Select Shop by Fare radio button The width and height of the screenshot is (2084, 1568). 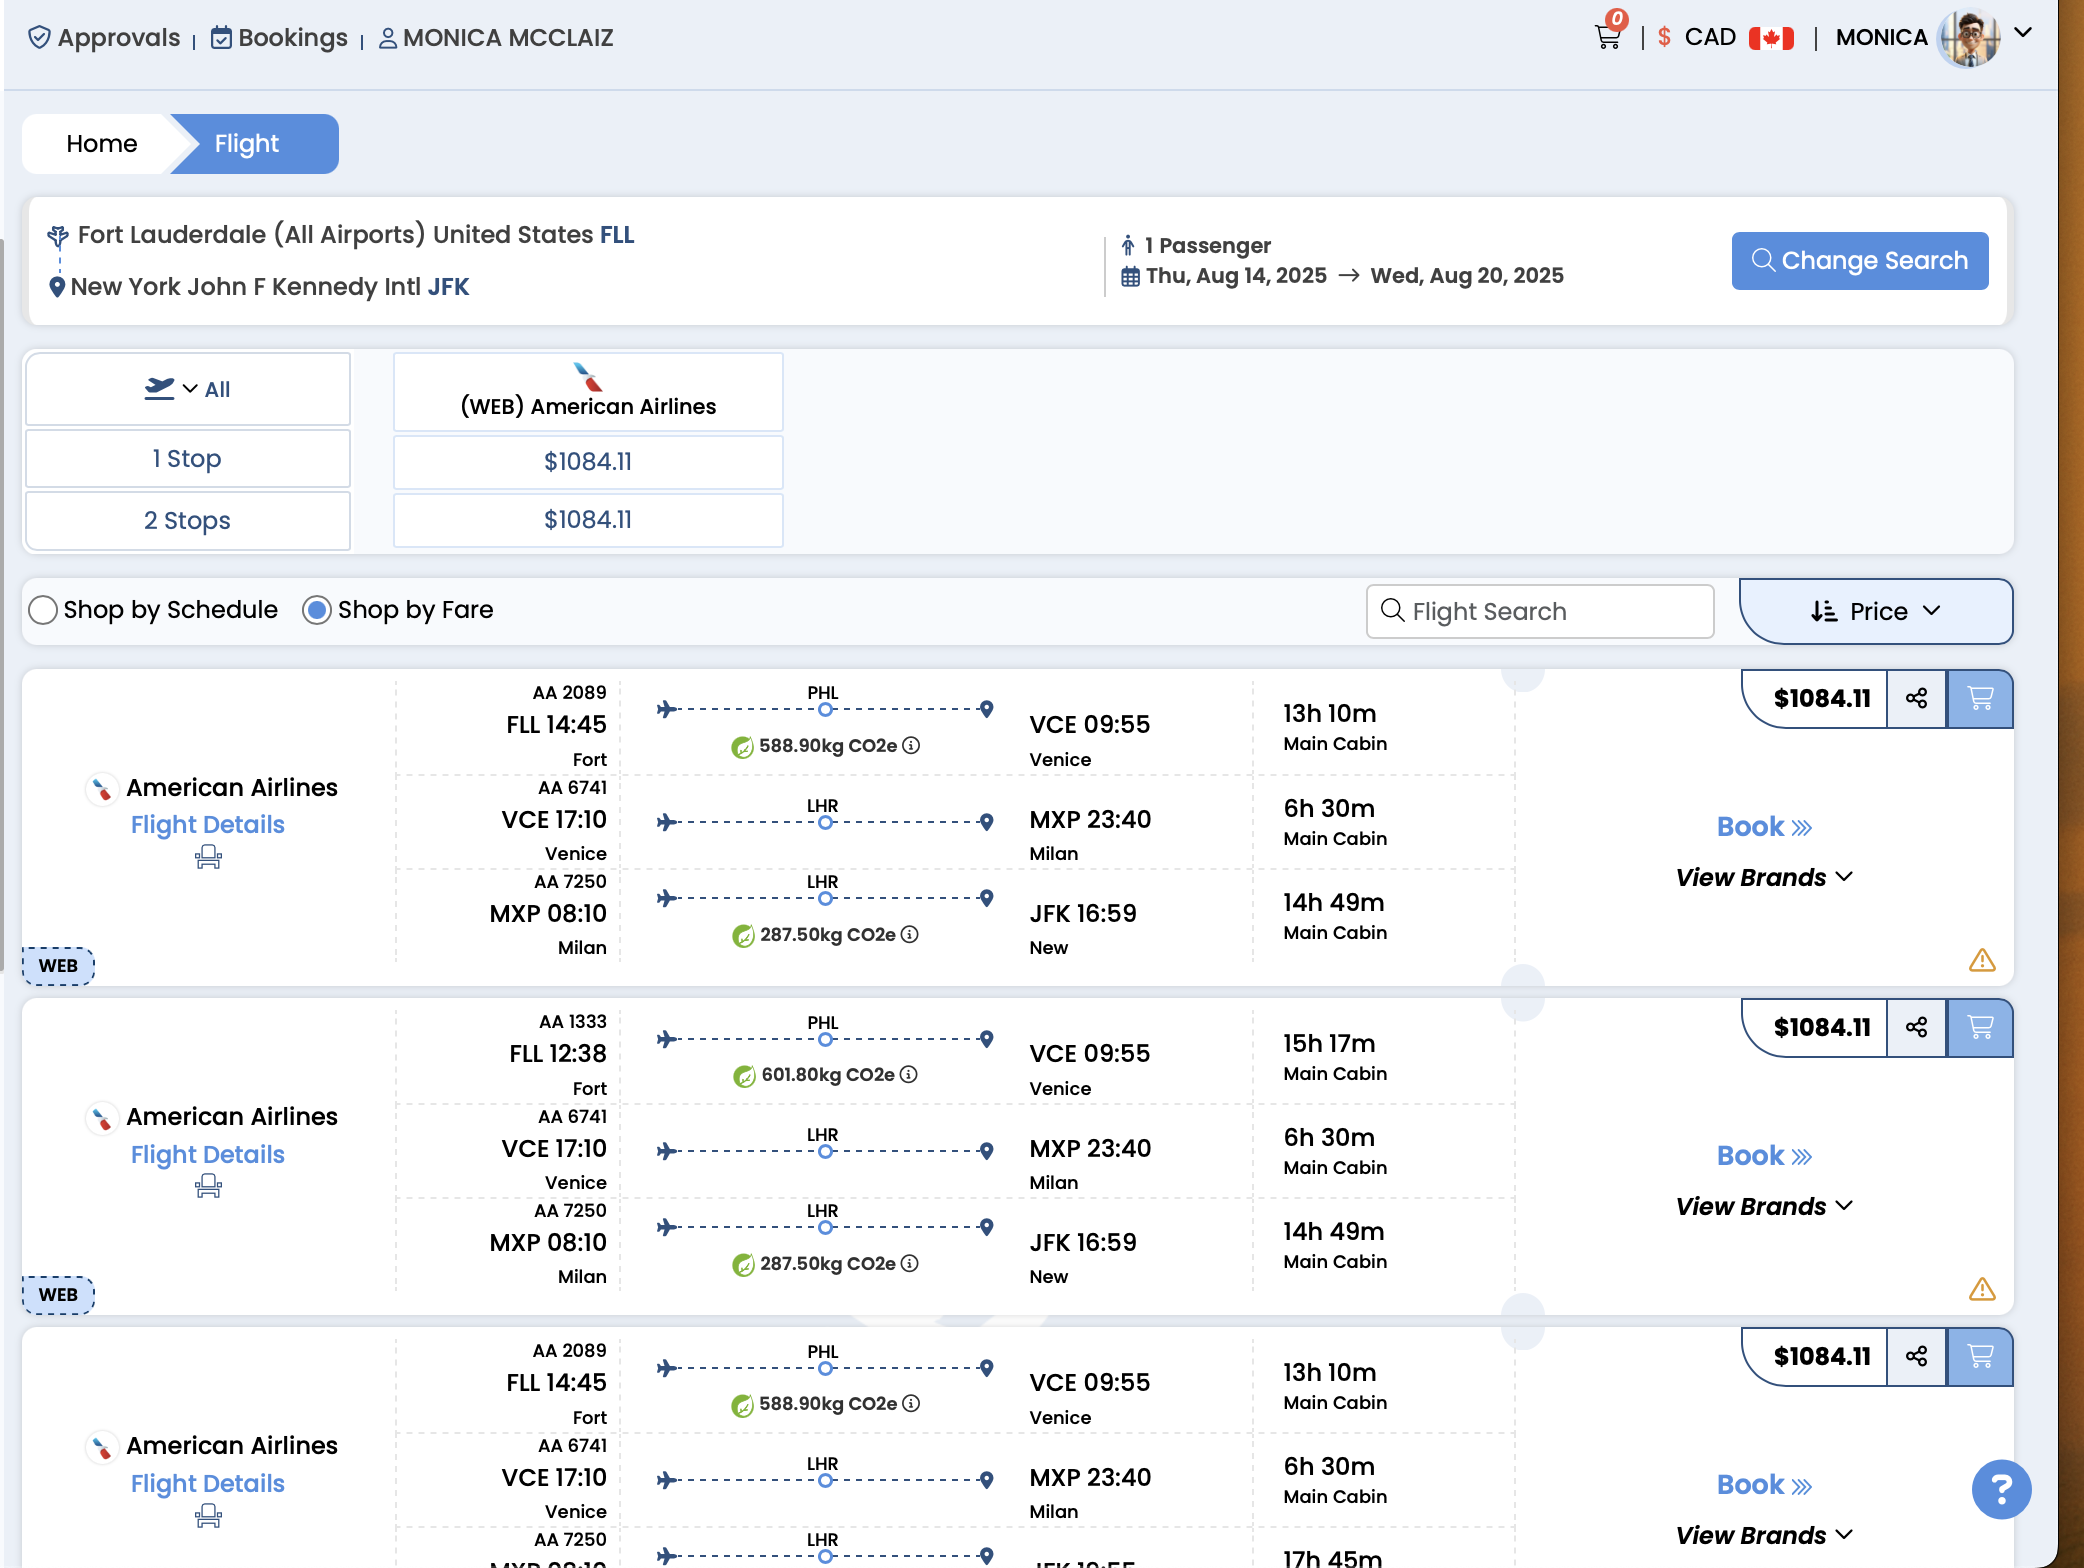tap(317, 610)
